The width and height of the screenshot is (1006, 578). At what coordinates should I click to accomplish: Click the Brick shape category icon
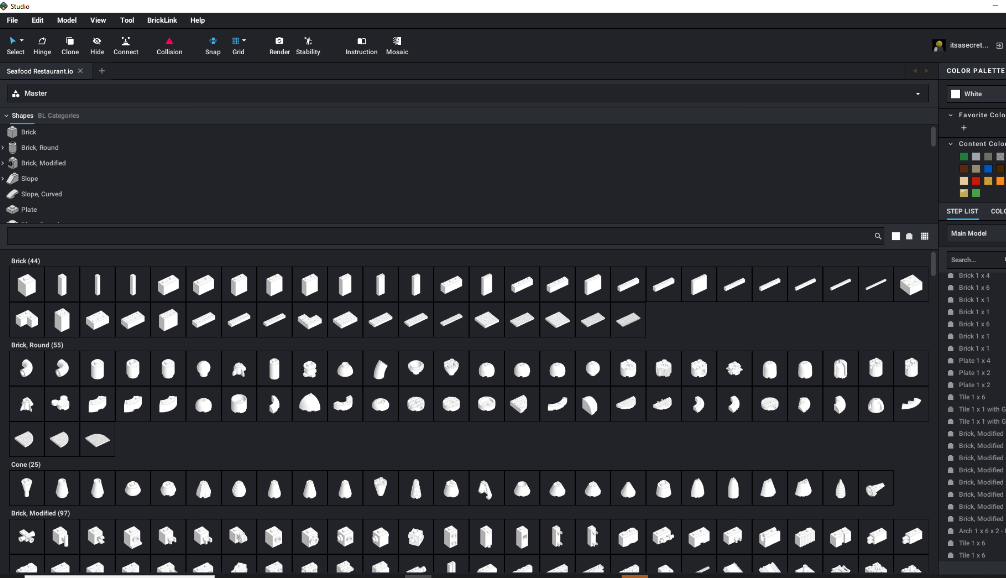coord(12,132)
